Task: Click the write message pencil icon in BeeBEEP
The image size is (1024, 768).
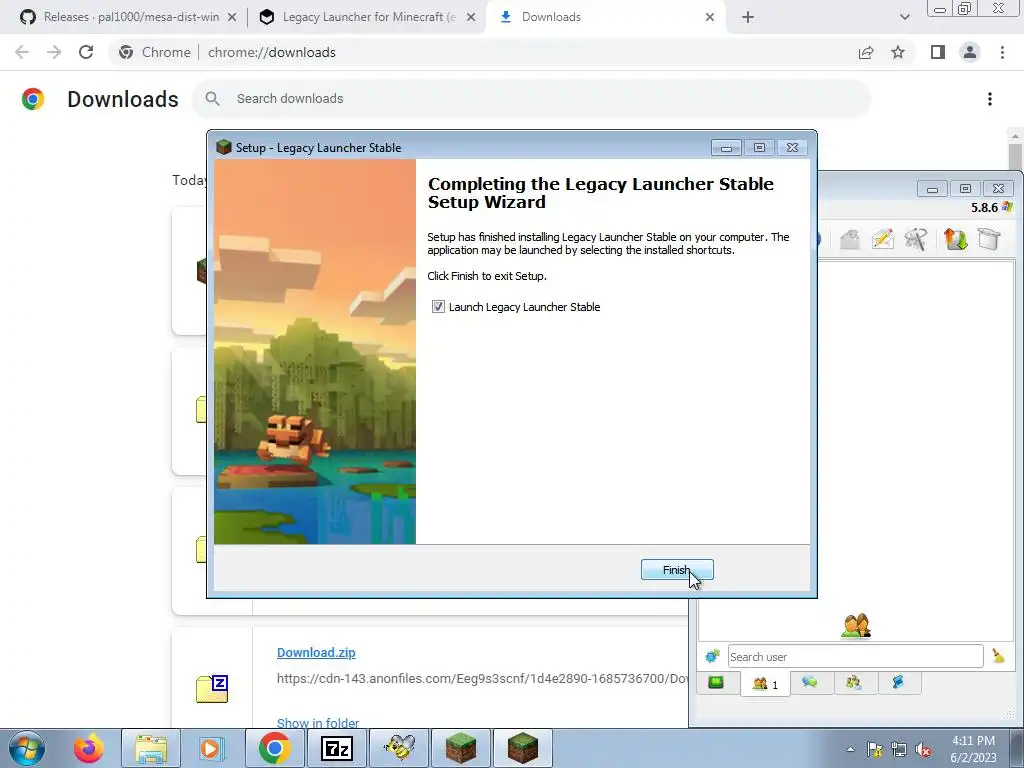Action: [x=883, y=239]
